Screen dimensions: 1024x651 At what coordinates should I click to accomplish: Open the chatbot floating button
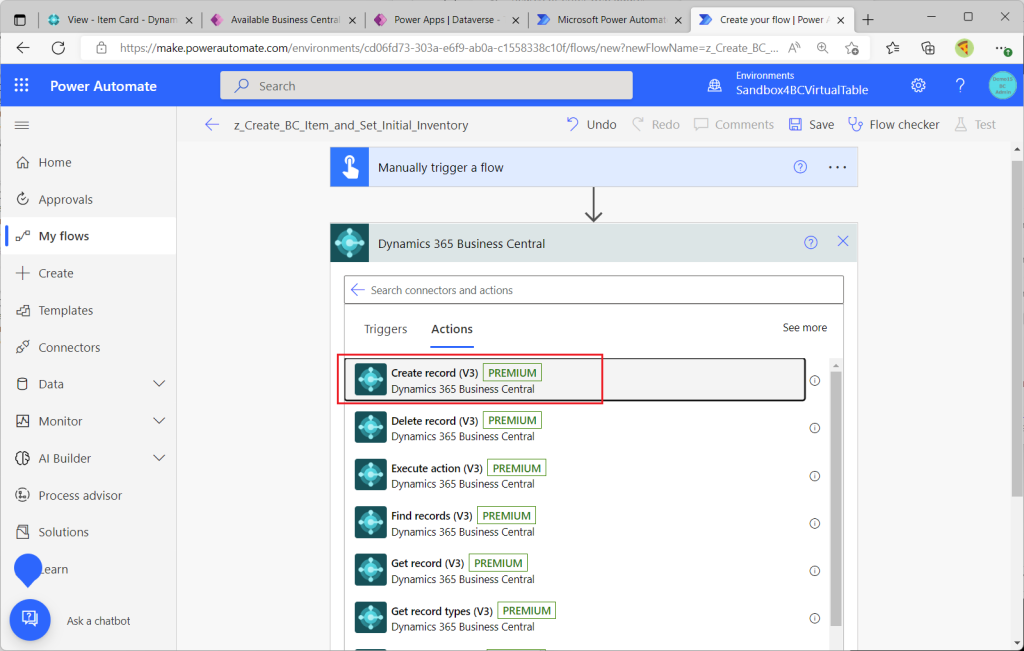tap(30, 619)
